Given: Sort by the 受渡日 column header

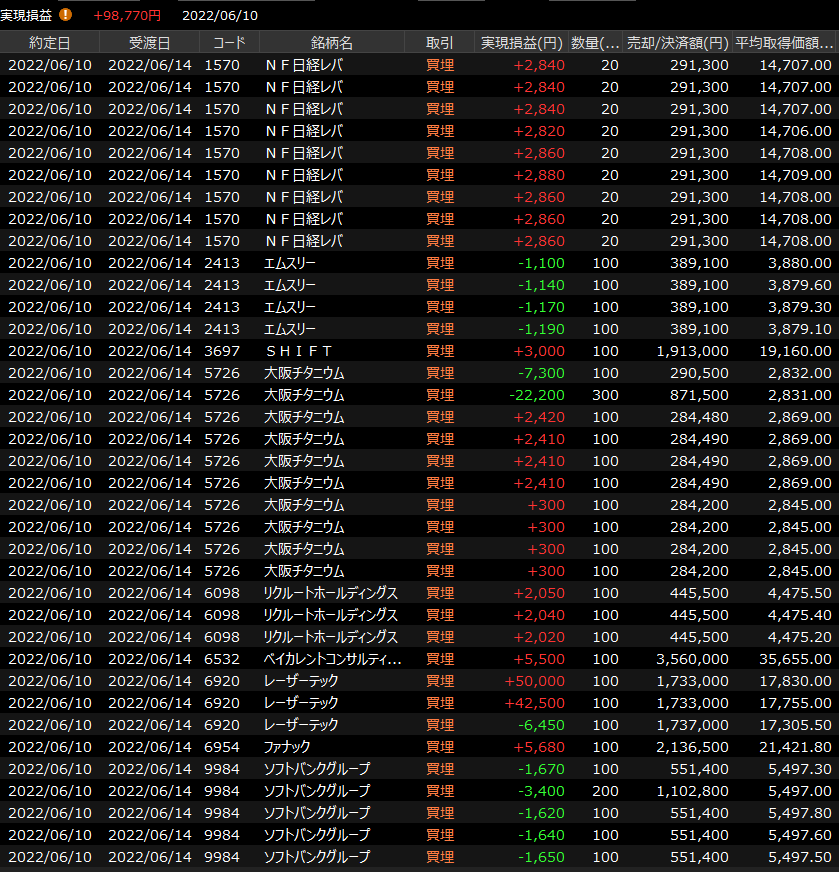Looking at the screenshot, I should pos(149,43).
